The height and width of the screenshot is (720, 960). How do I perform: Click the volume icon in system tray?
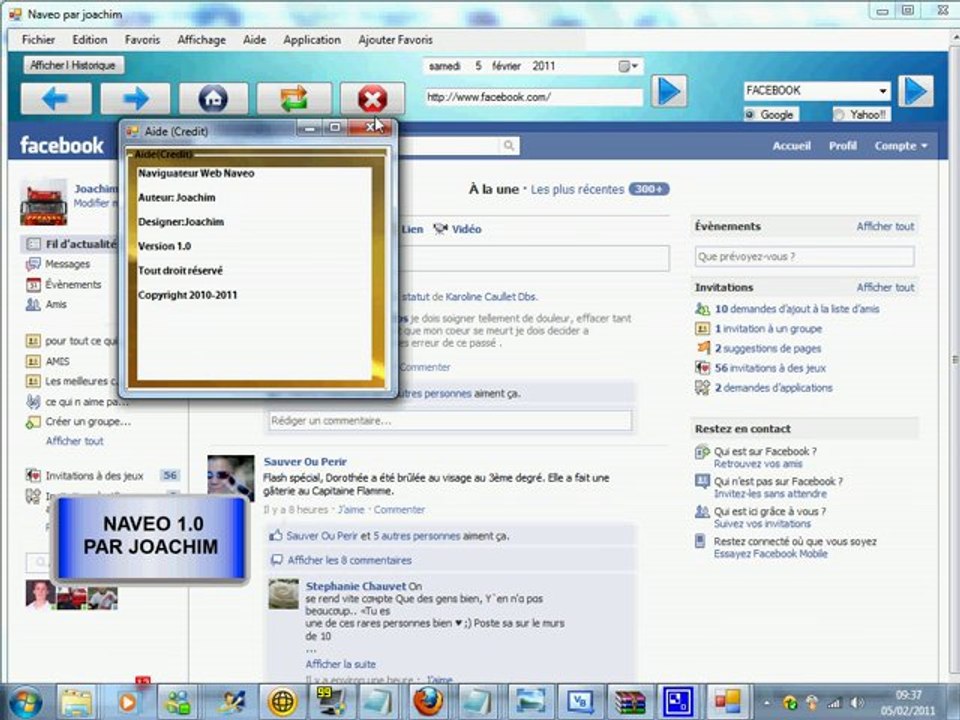coord(857,702)
